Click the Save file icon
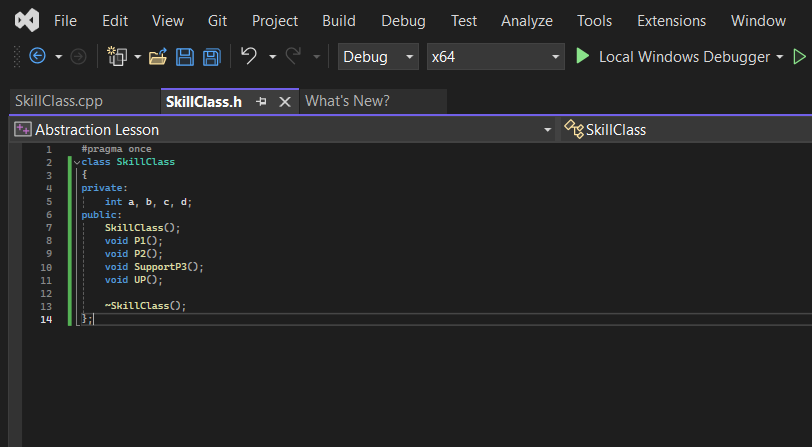The height and width of the screenshot is (447, 812). coord(184,56)
